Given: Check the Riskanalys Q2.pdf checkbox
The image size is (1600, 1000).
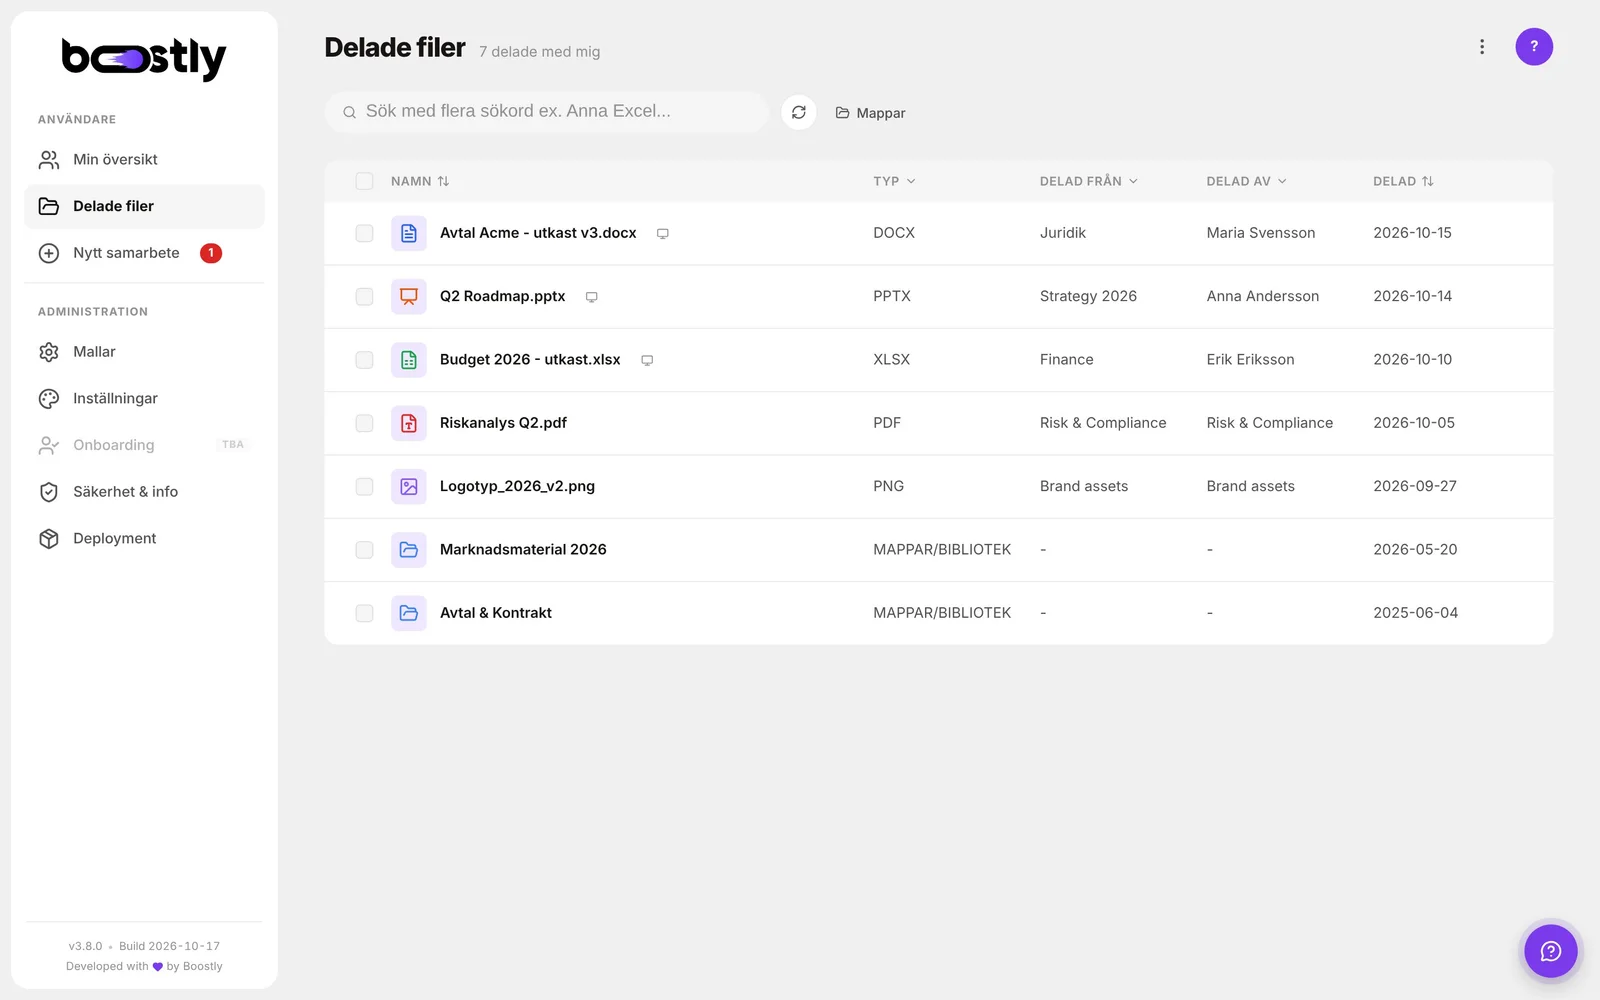Looking at the screenshot, I should (364, 423).
